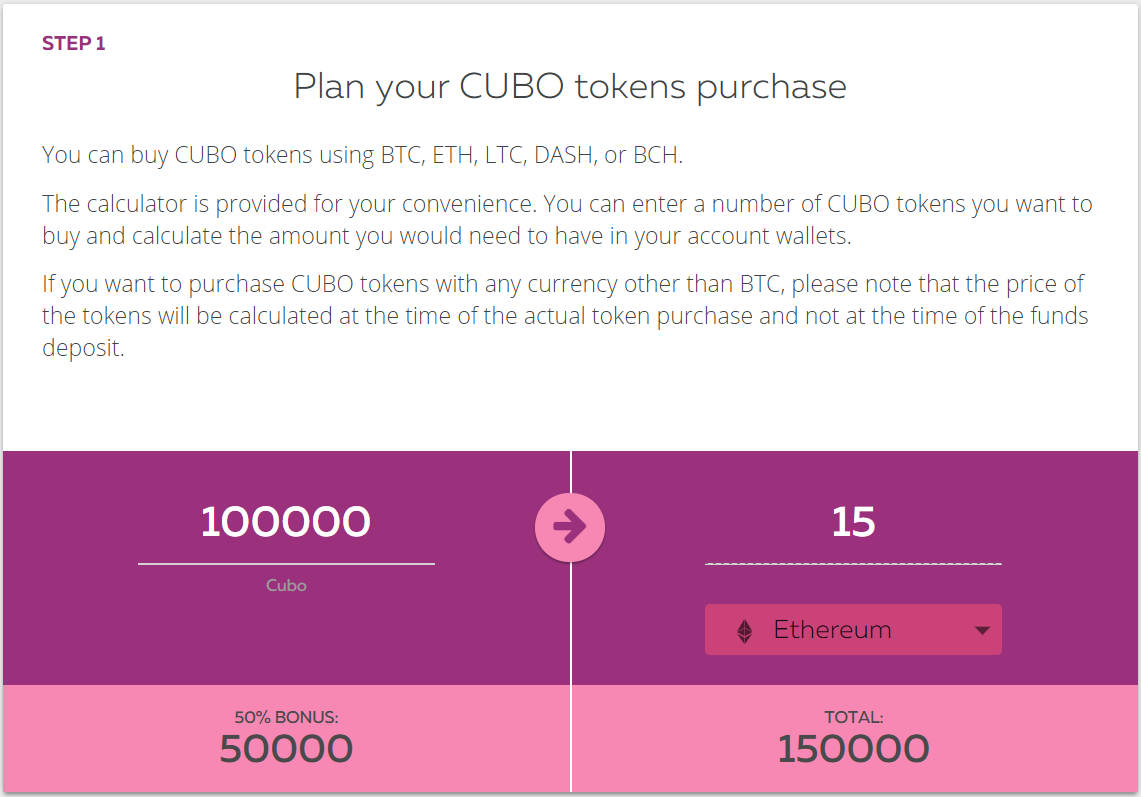Click the Cubo label under the amount
This screenshot has height=797, width=1141.
click(x=286, y=585)
